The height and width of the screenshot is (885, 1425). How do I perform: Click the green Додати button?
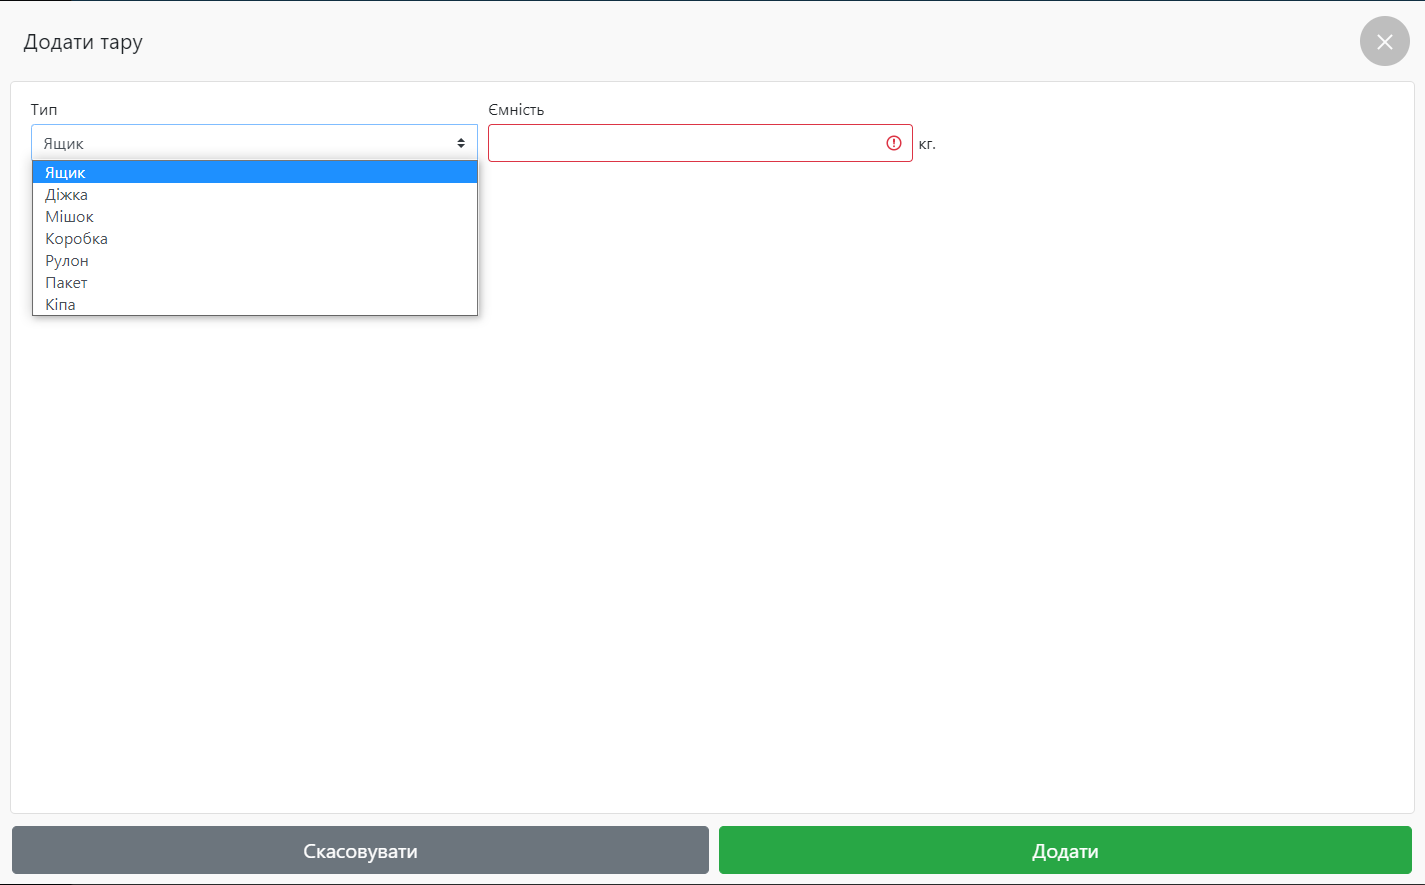tap(1065, 851)
